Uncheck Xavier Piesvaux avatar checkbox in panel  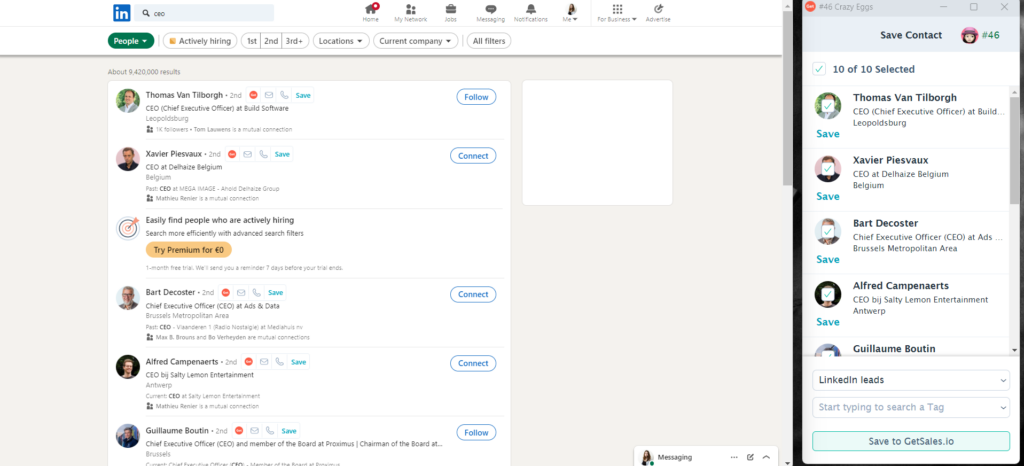pyautogui.click(x=827, y=168)
